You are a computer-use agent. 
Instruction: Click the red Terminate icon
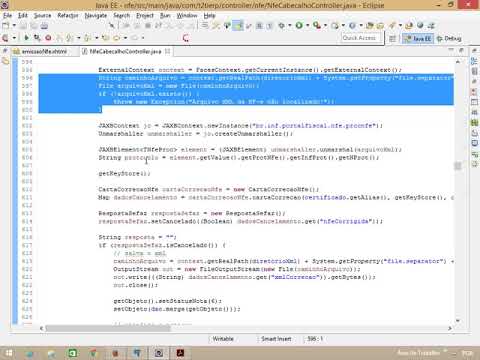point(48,38)
